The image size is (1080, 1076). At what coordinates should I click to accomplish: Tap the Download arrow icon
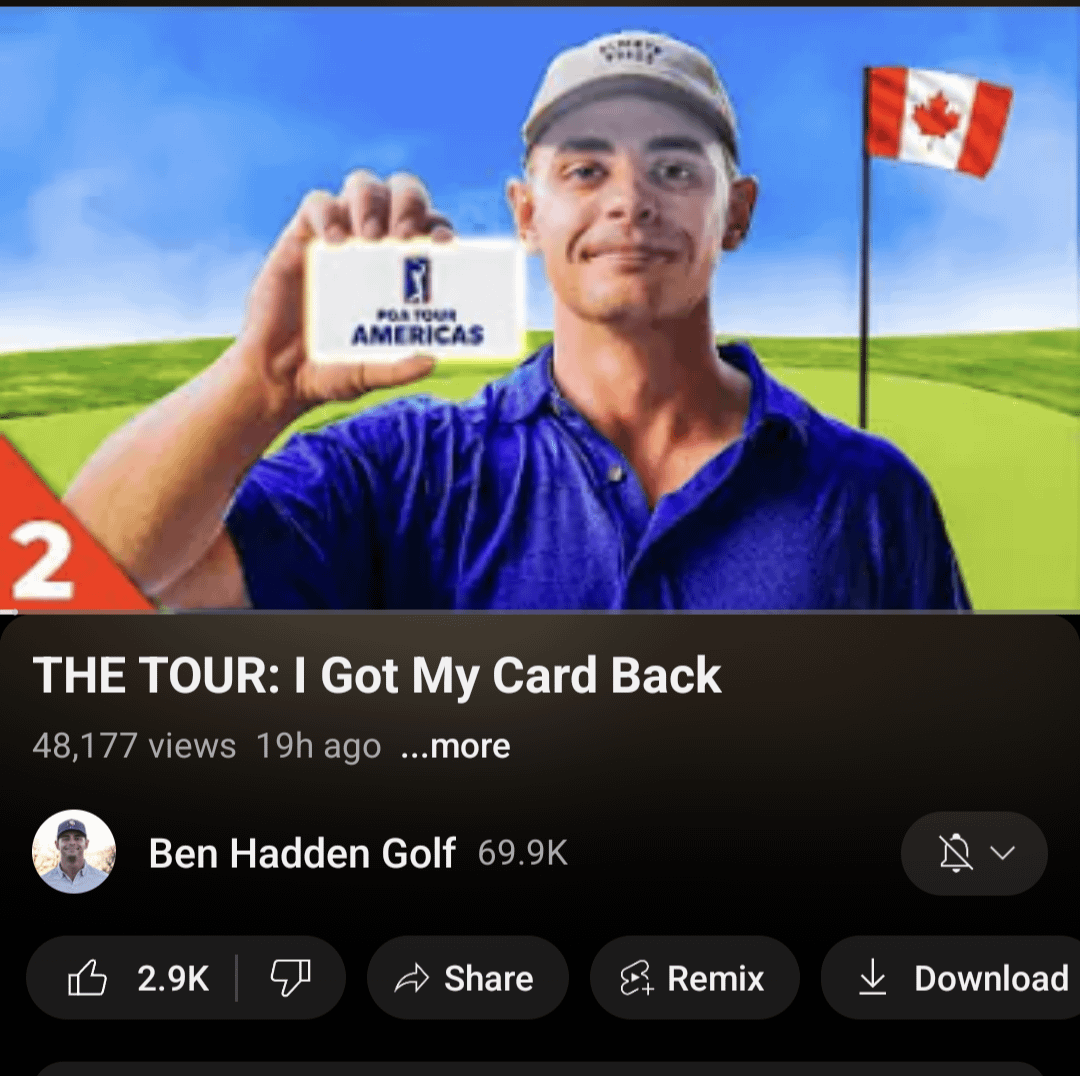[x=873, y=978]
